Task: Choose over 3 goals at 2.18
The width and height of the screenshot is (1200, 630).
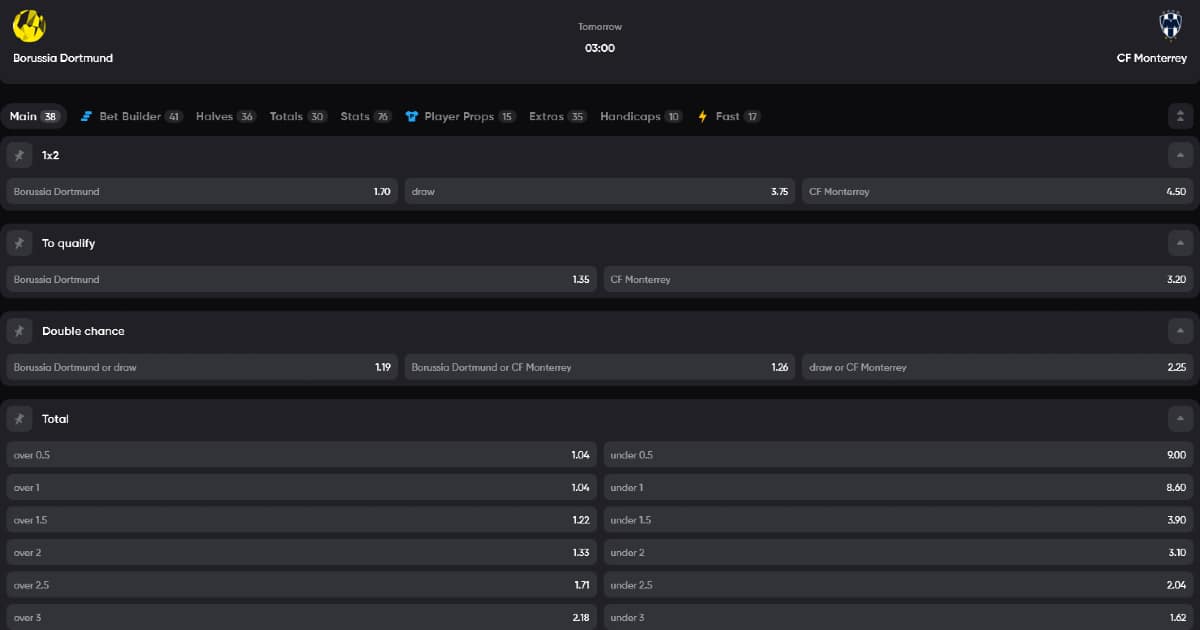Action: coord(301,617)
